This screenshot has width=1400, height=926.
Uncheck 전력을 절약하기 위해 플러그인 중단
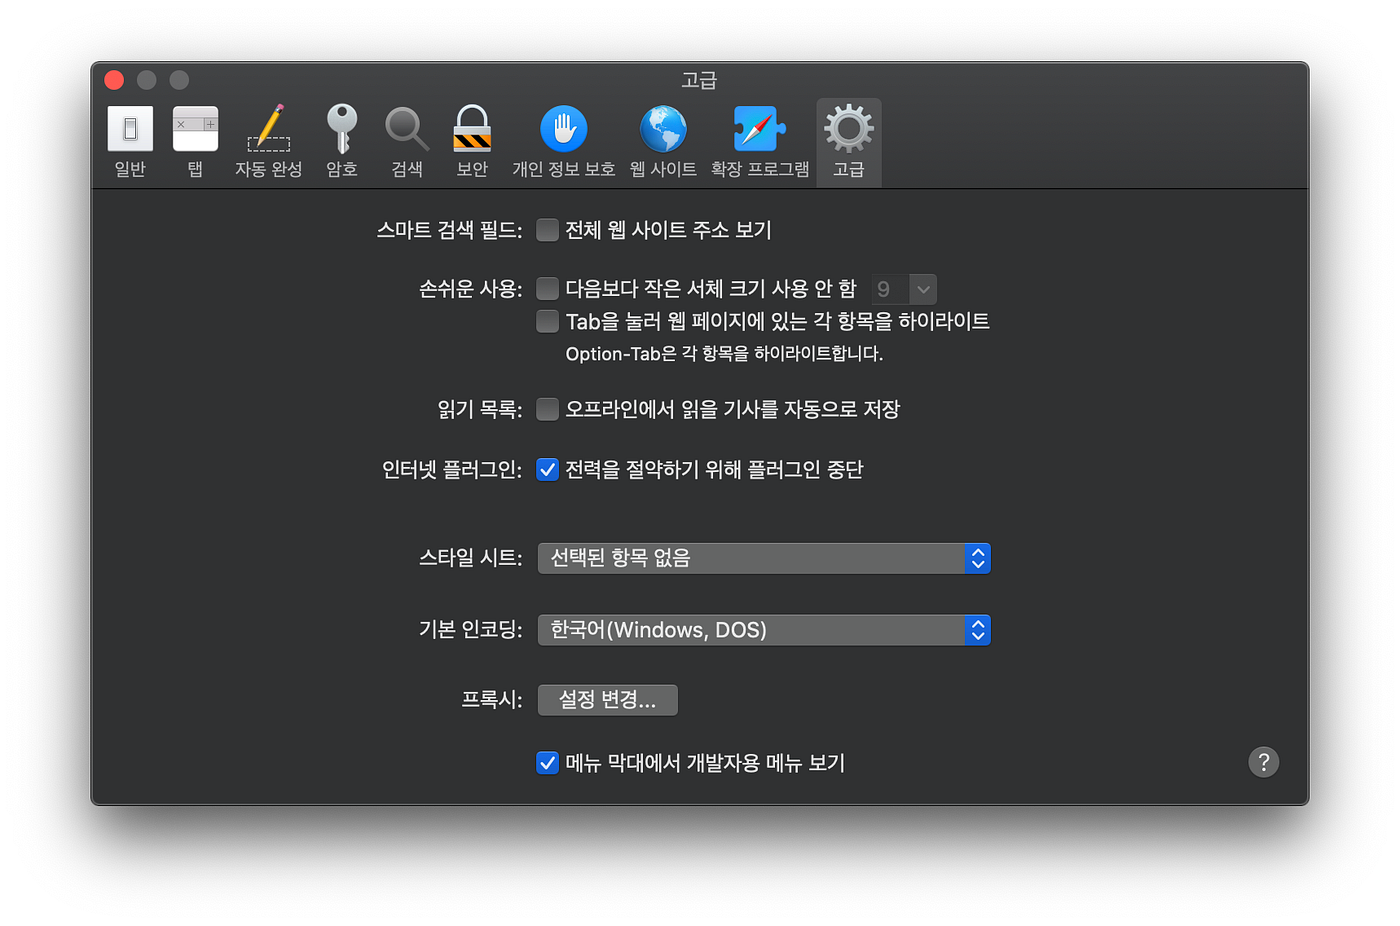pos(547,469)
